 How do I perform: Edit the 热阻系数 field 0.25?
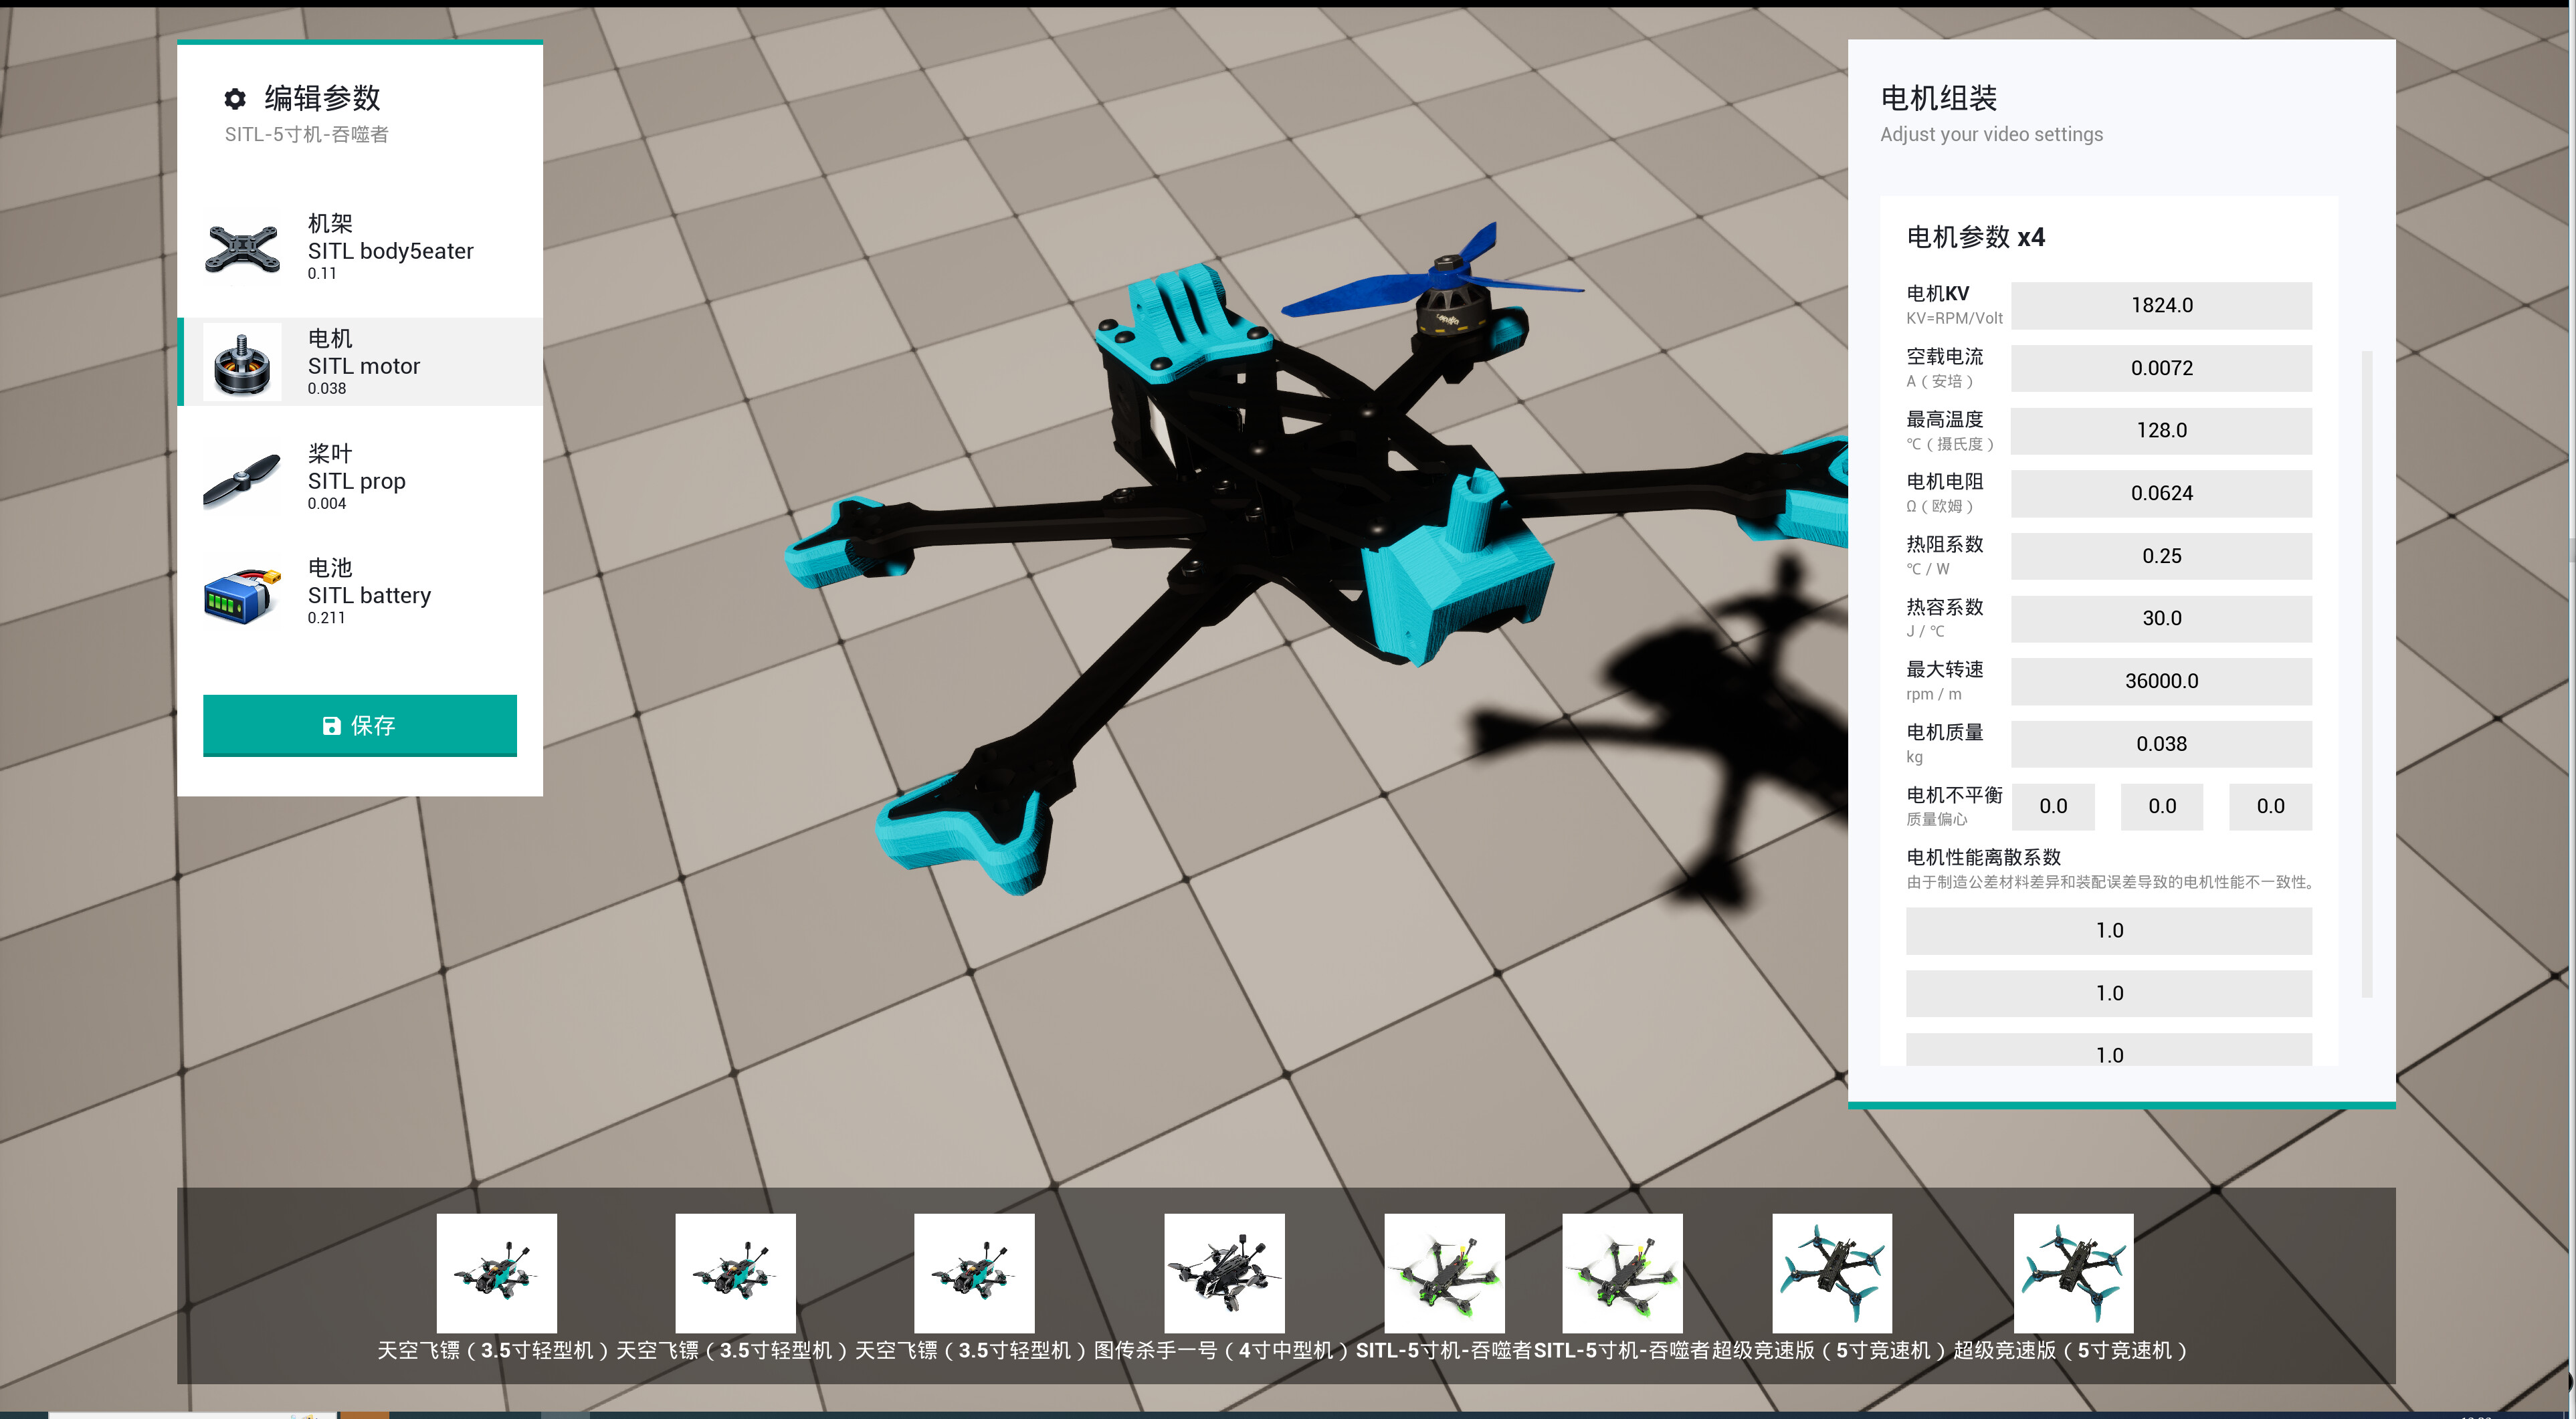coord(2161,556)
